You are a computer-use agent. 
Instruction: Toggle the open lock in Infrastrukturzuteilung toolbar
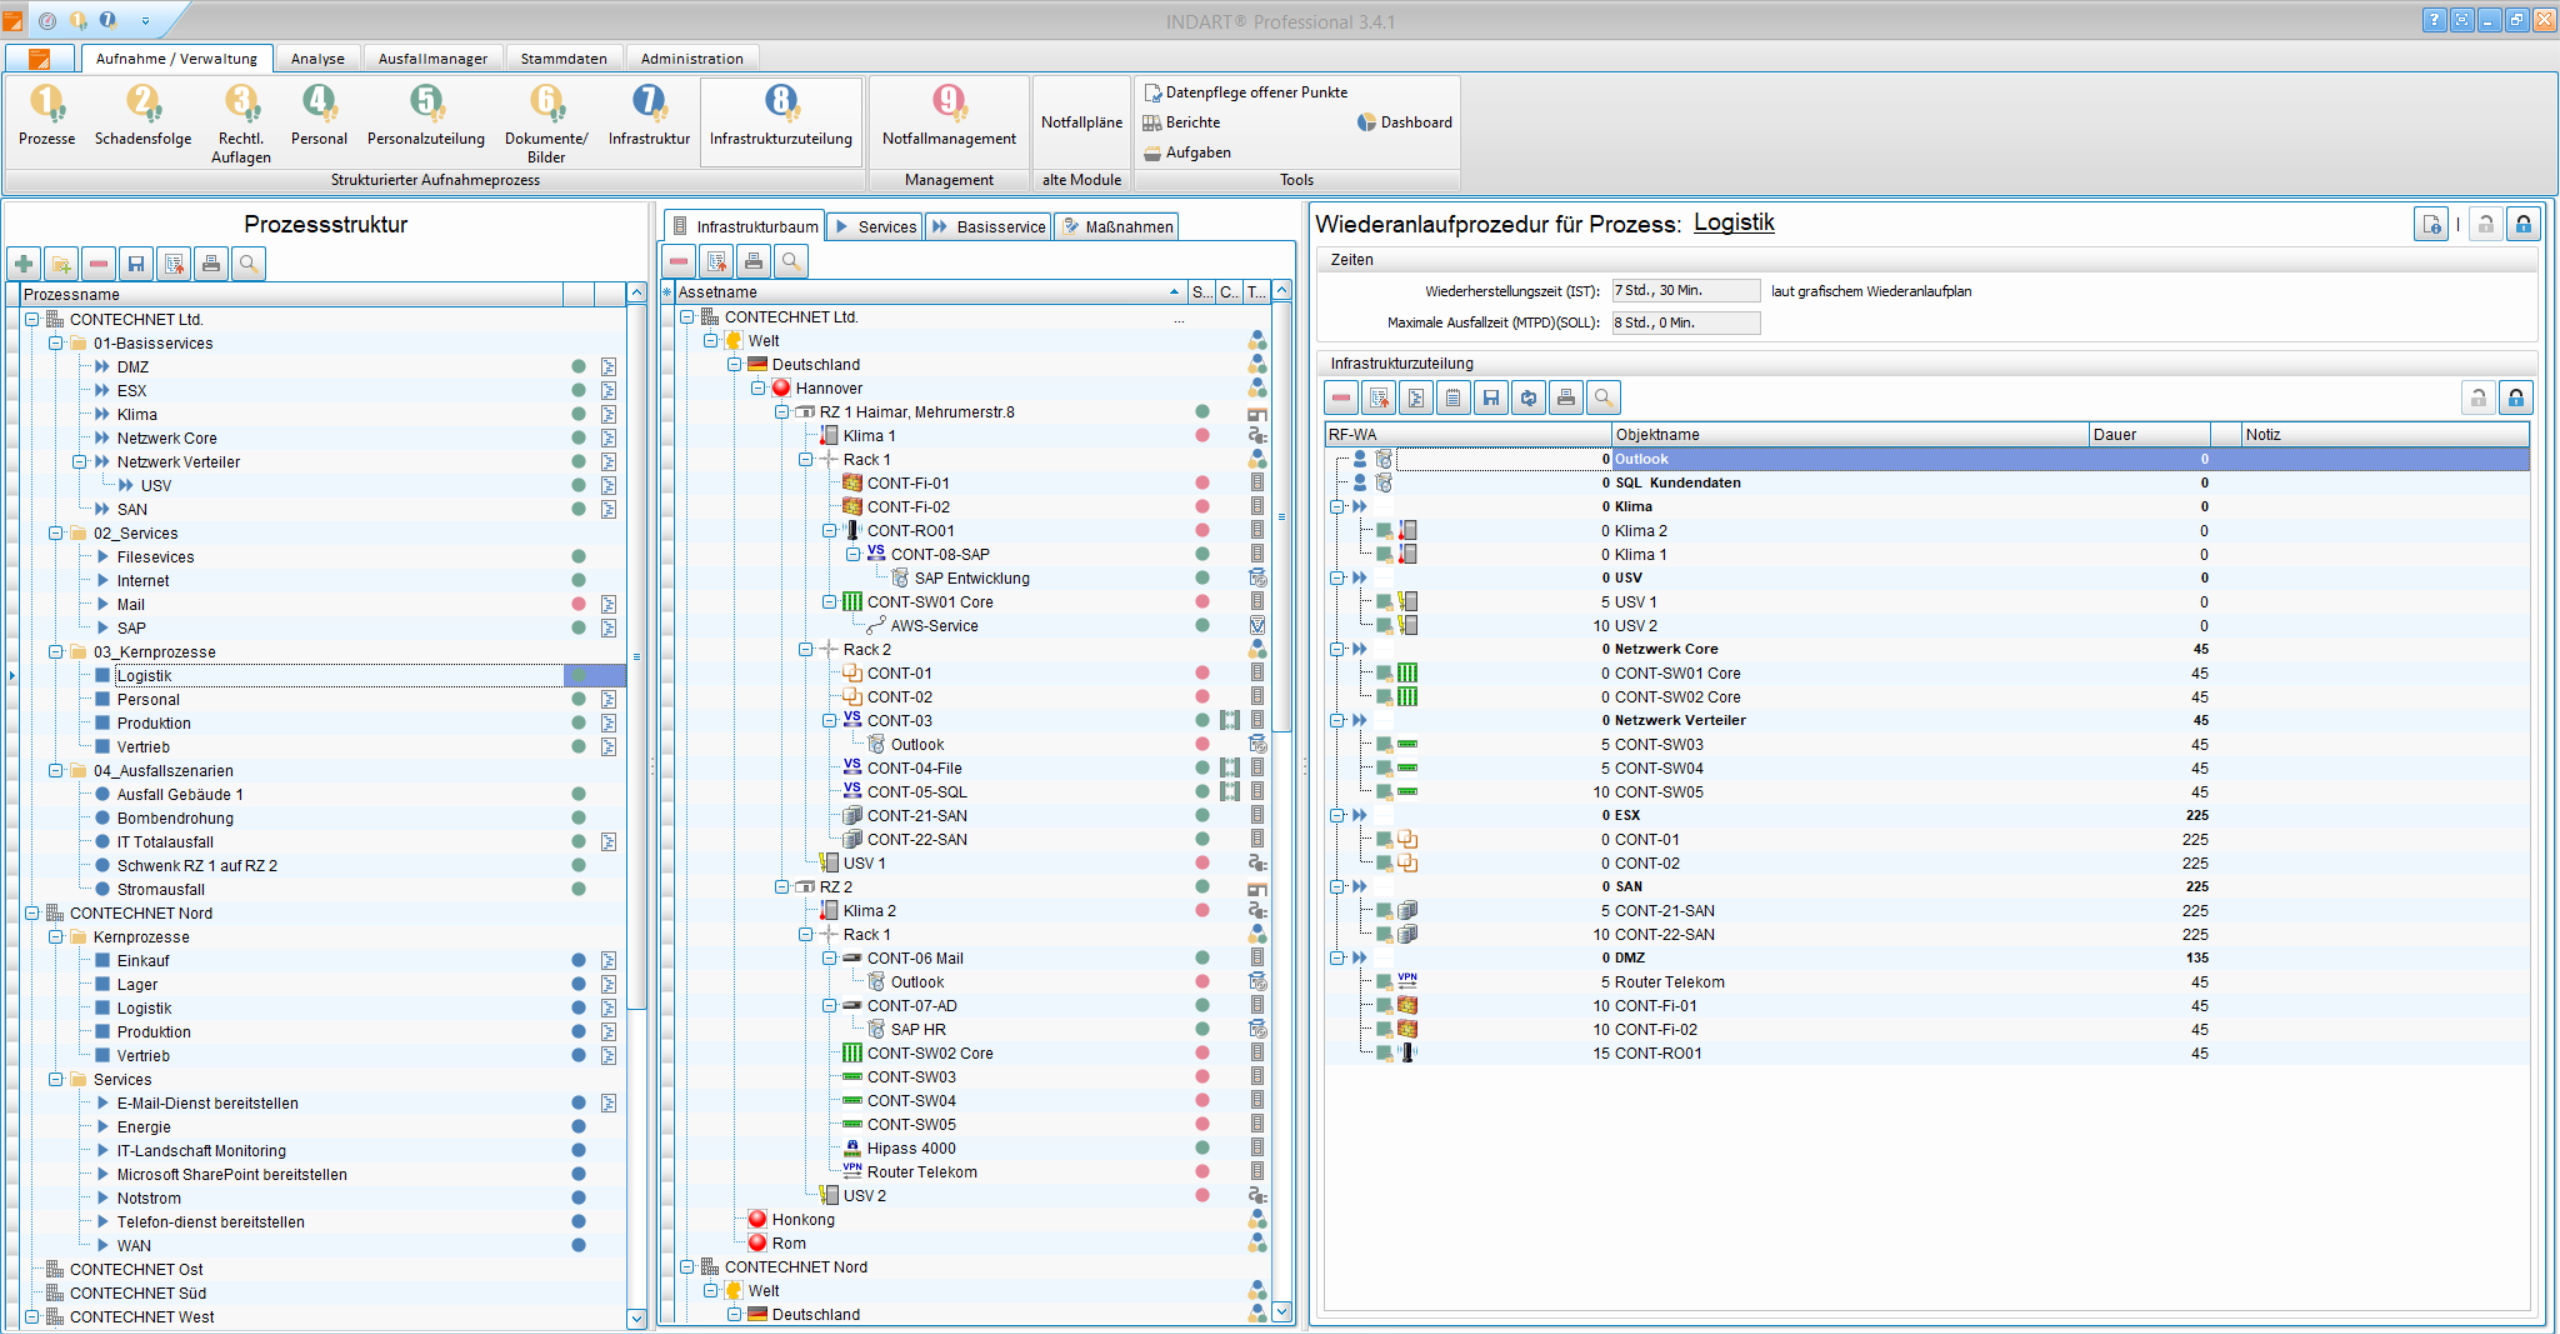[2478, 398]
